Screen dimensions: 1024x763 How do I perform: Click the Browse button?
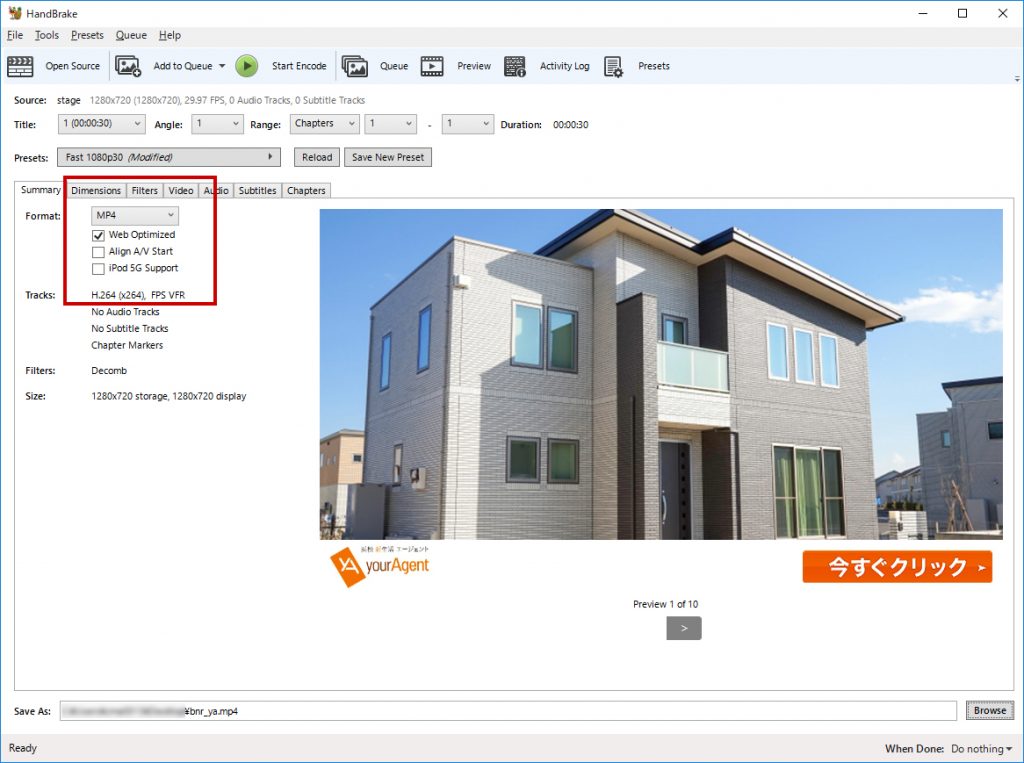(989, 711)
